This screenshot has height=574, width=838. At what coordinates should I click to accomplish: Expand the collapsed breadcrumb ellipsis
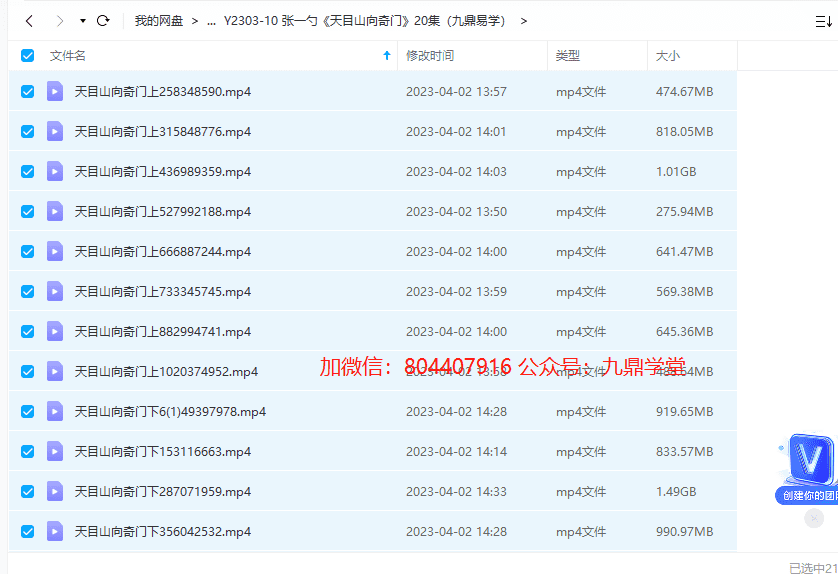[x=211, y=21]
